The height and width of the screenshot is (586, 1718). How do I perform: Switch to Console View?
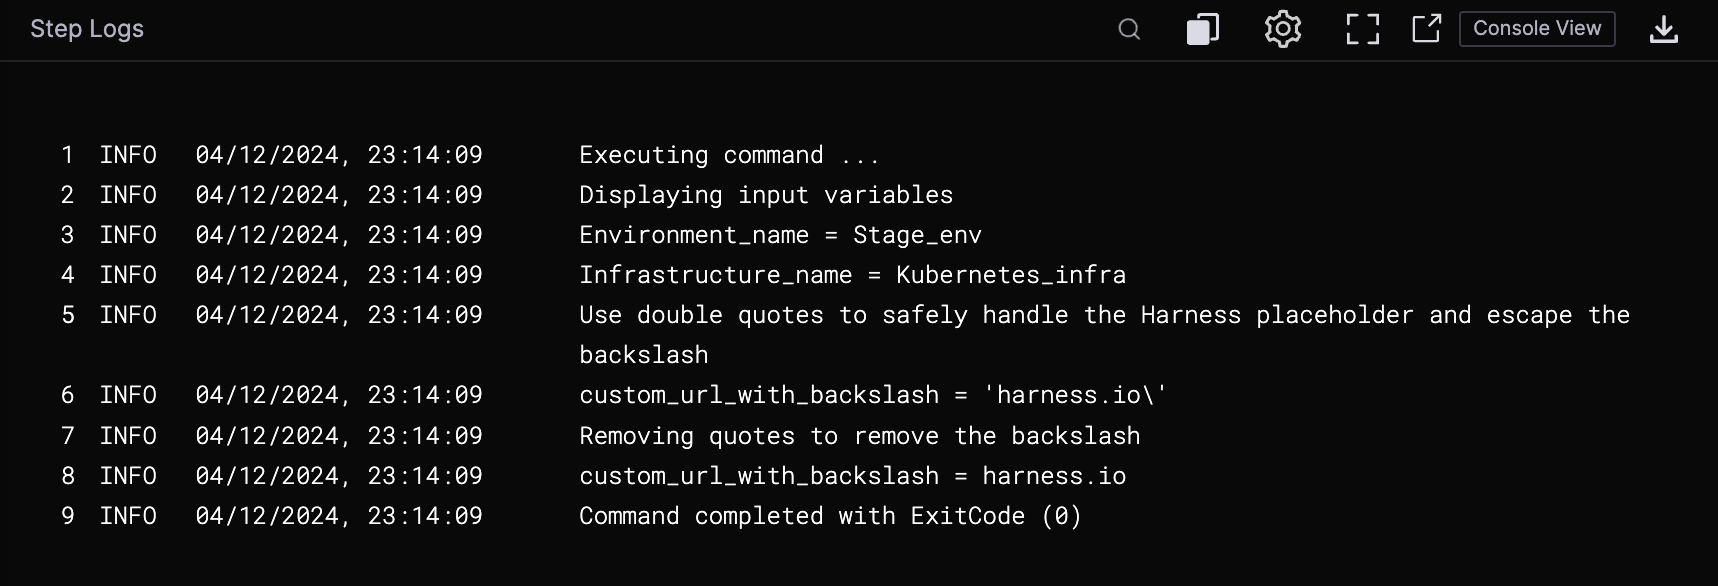point(1537,29)
